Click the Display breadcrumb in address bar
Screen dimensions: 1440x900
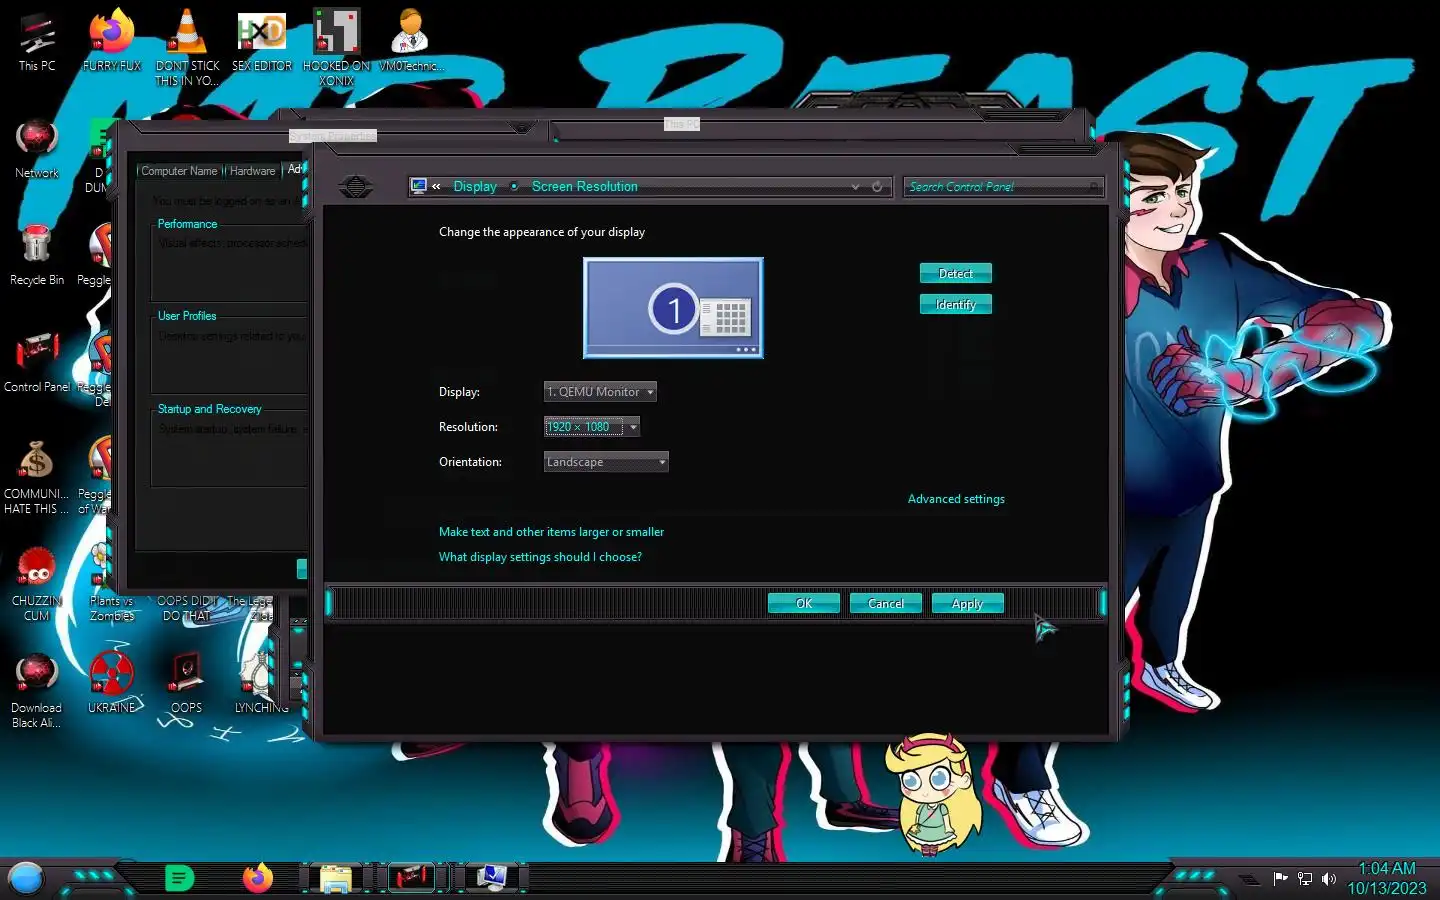pos(475,187)
